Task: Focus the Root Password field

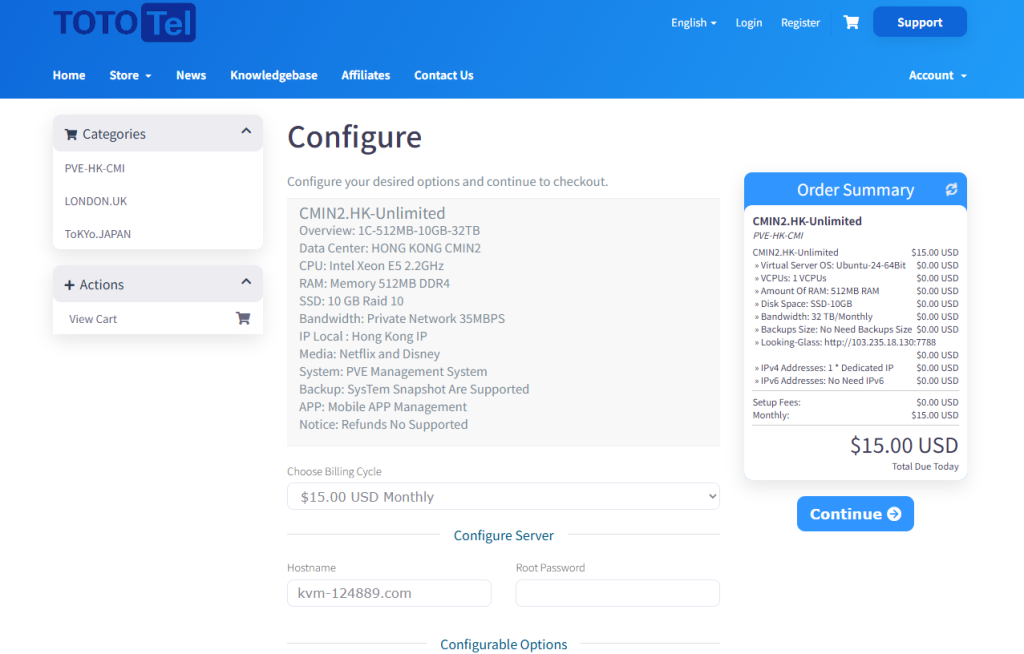Action: (x=617, y=593)
